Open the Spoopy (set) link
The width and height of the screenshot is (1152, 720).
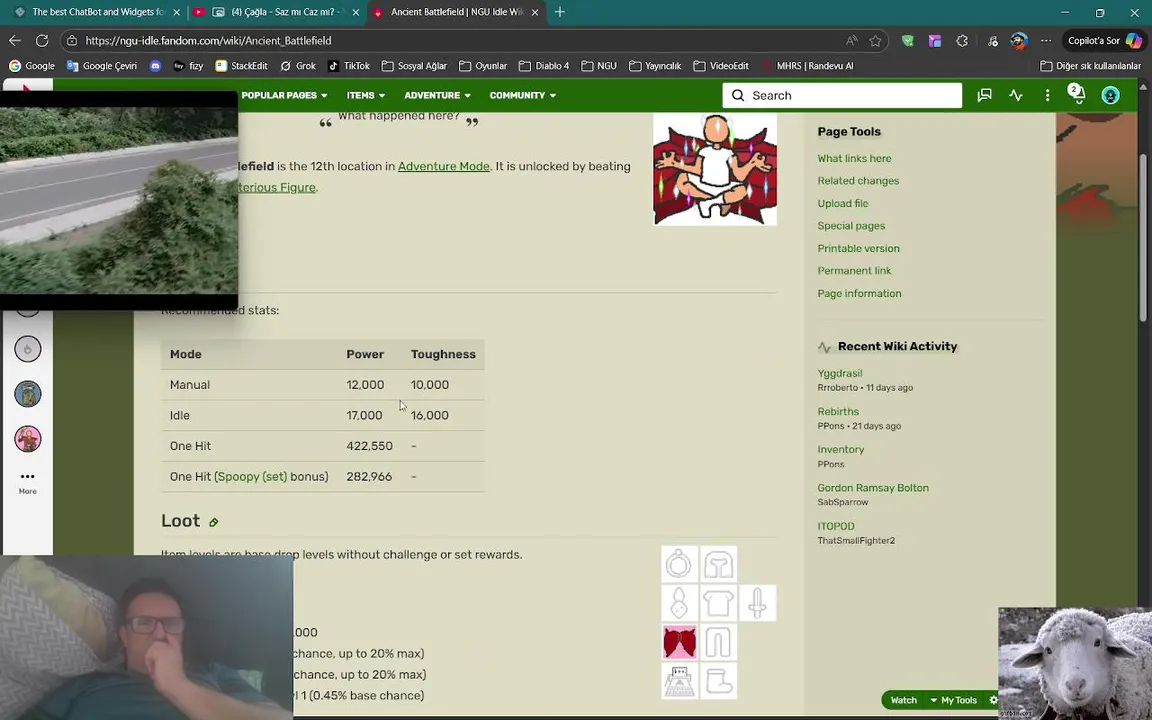coord(252,477)
